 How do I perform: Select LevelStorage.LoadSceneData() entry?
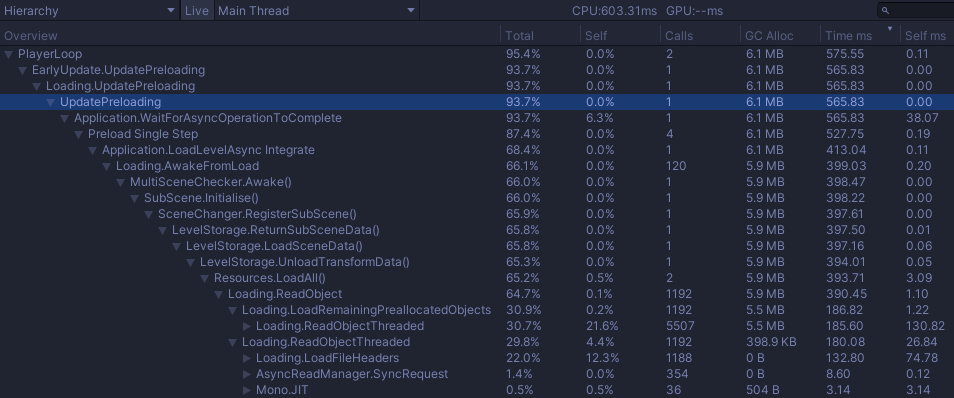click(x=274, y=246)
